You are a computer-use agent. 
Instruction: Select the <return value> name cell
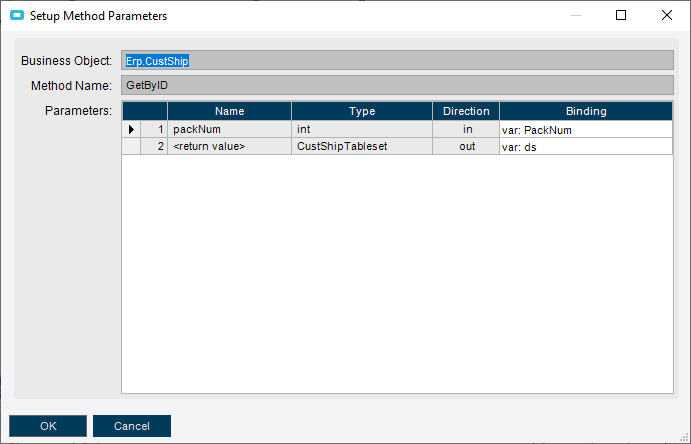click(x=229, y=146)
